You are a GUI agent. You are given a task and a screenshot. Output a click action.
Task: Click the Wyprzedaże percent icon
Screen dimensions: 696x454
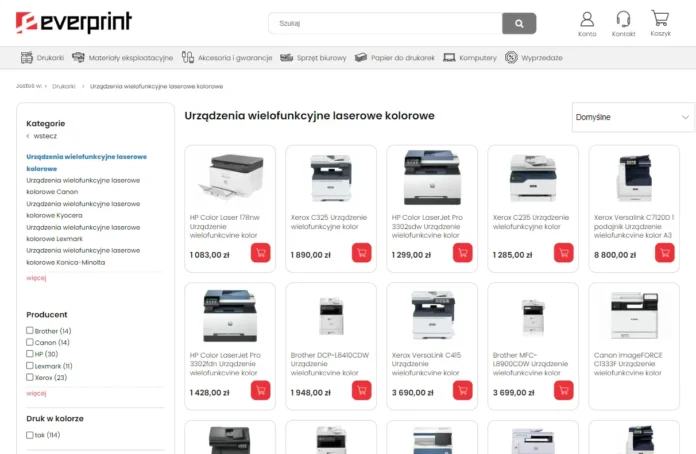(x=511, y=58)
